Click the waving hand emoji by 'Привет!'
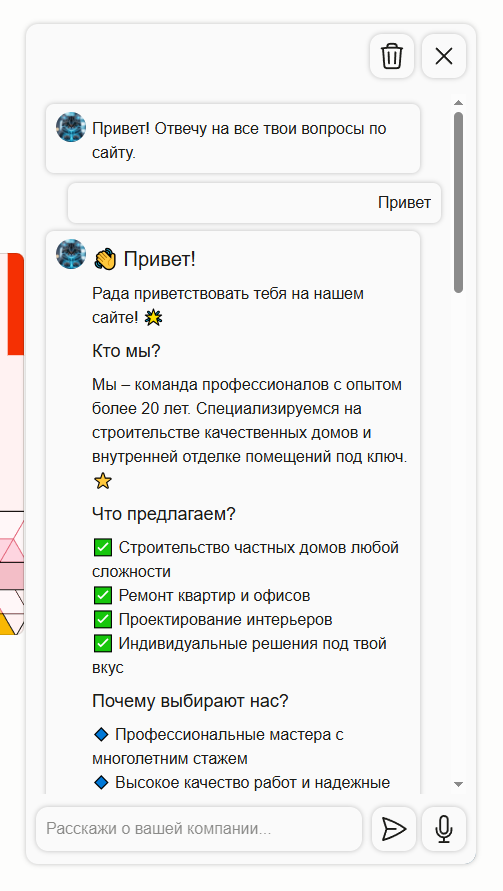The height and width of the screenshot is (891, 503). (105, 260)
